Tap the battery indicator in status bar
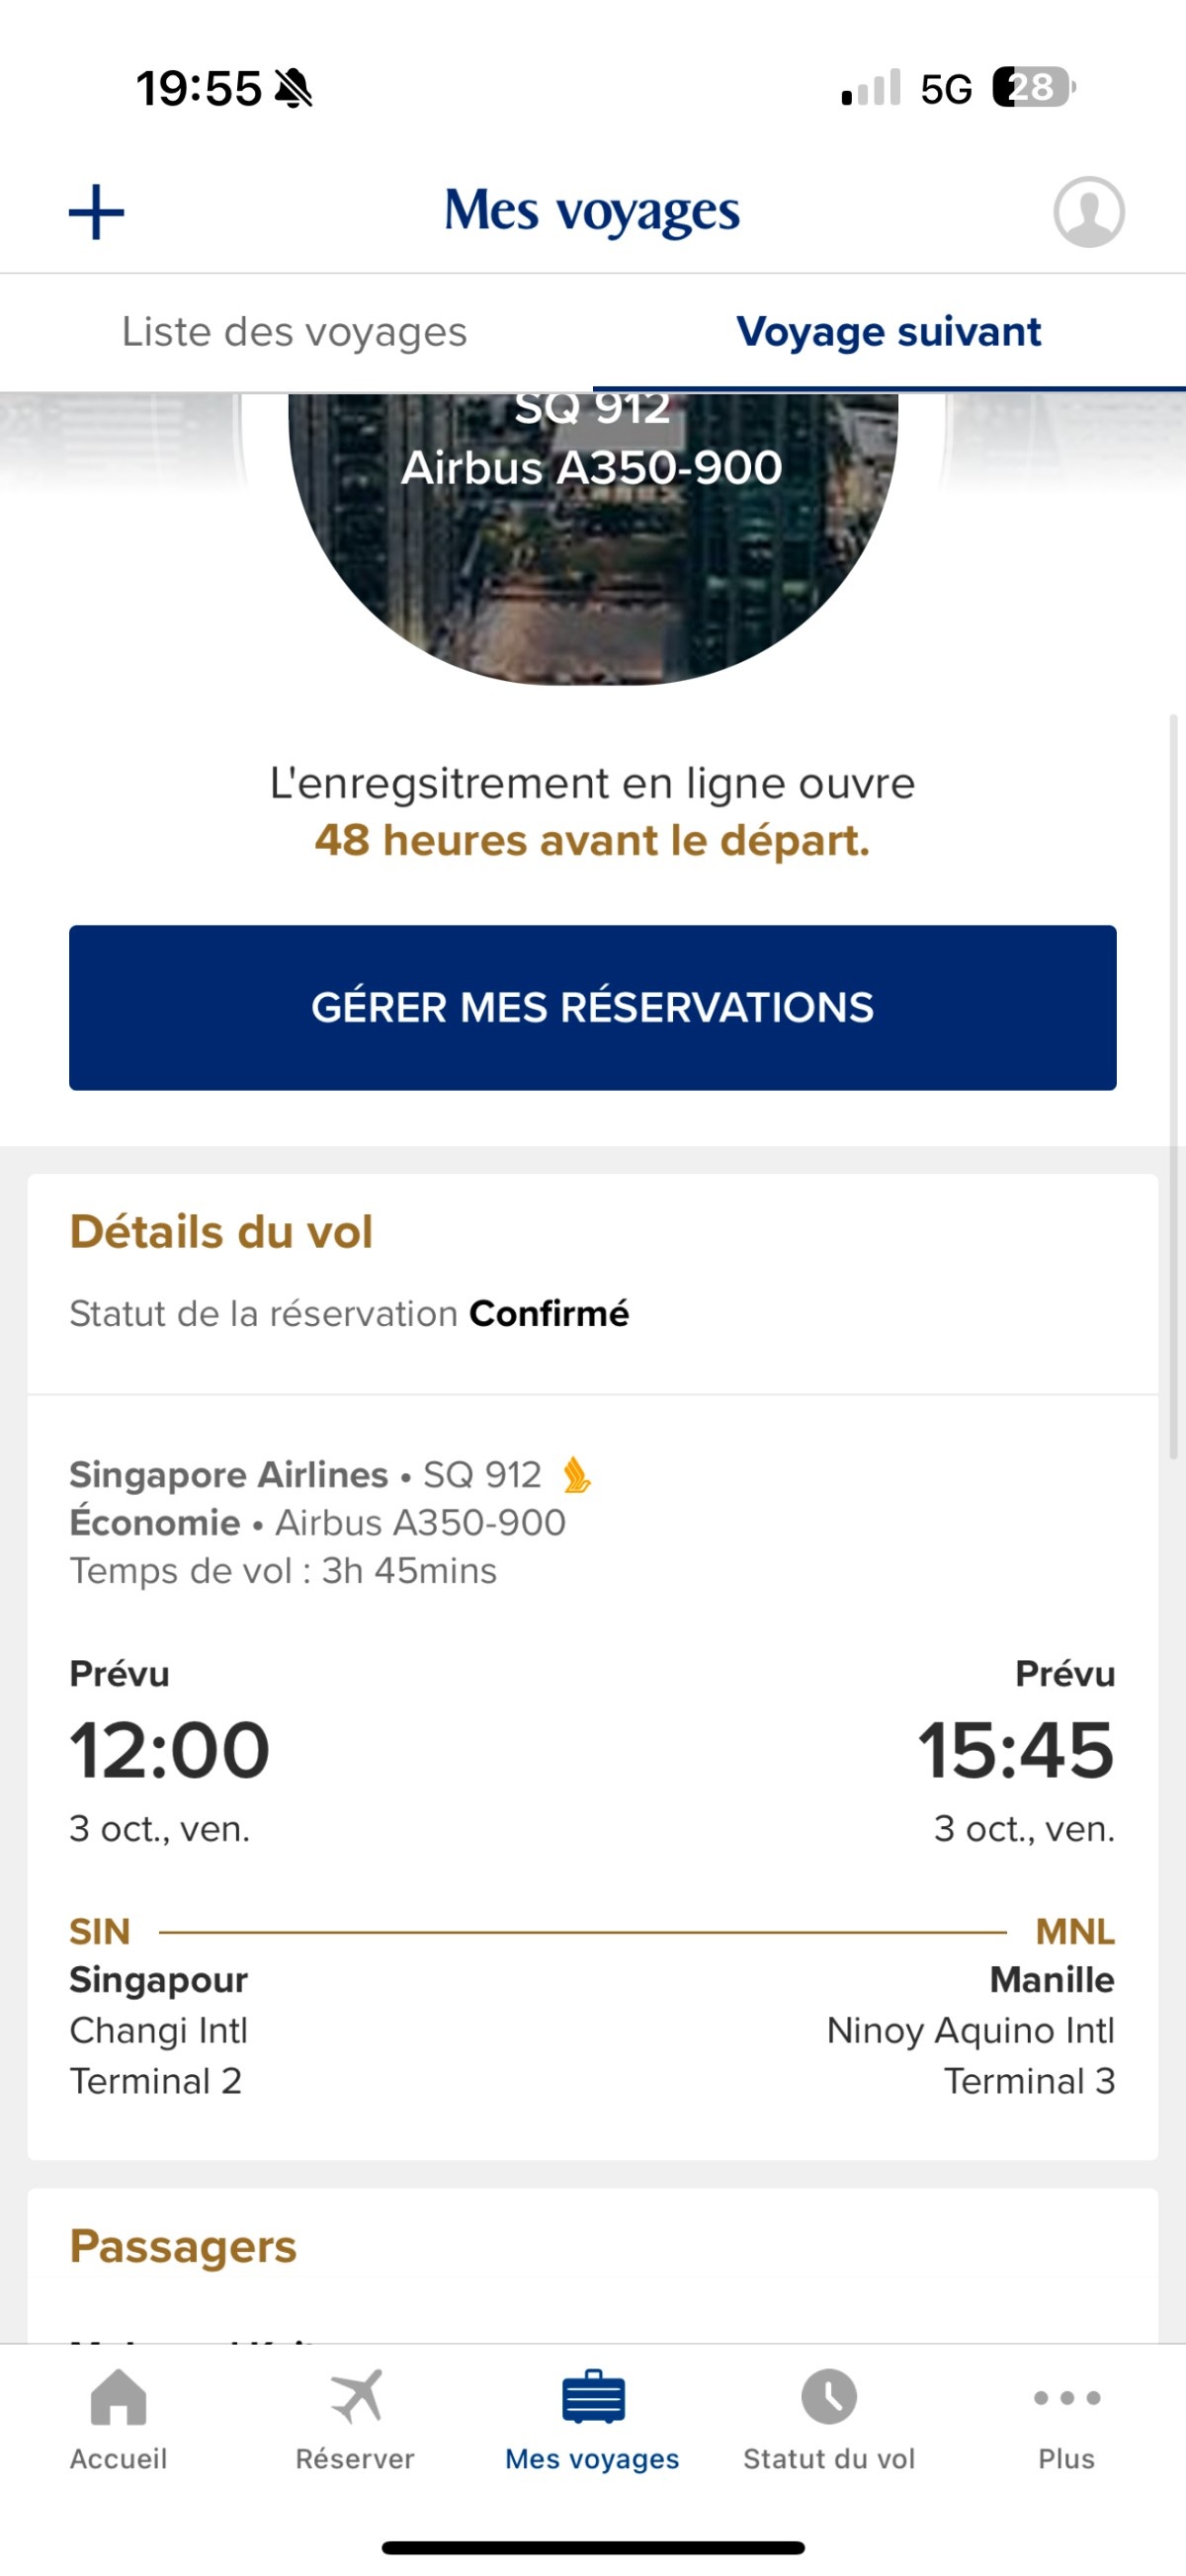The height and width of the screenshot is (2576, 1186). (x=1033, y=88)
